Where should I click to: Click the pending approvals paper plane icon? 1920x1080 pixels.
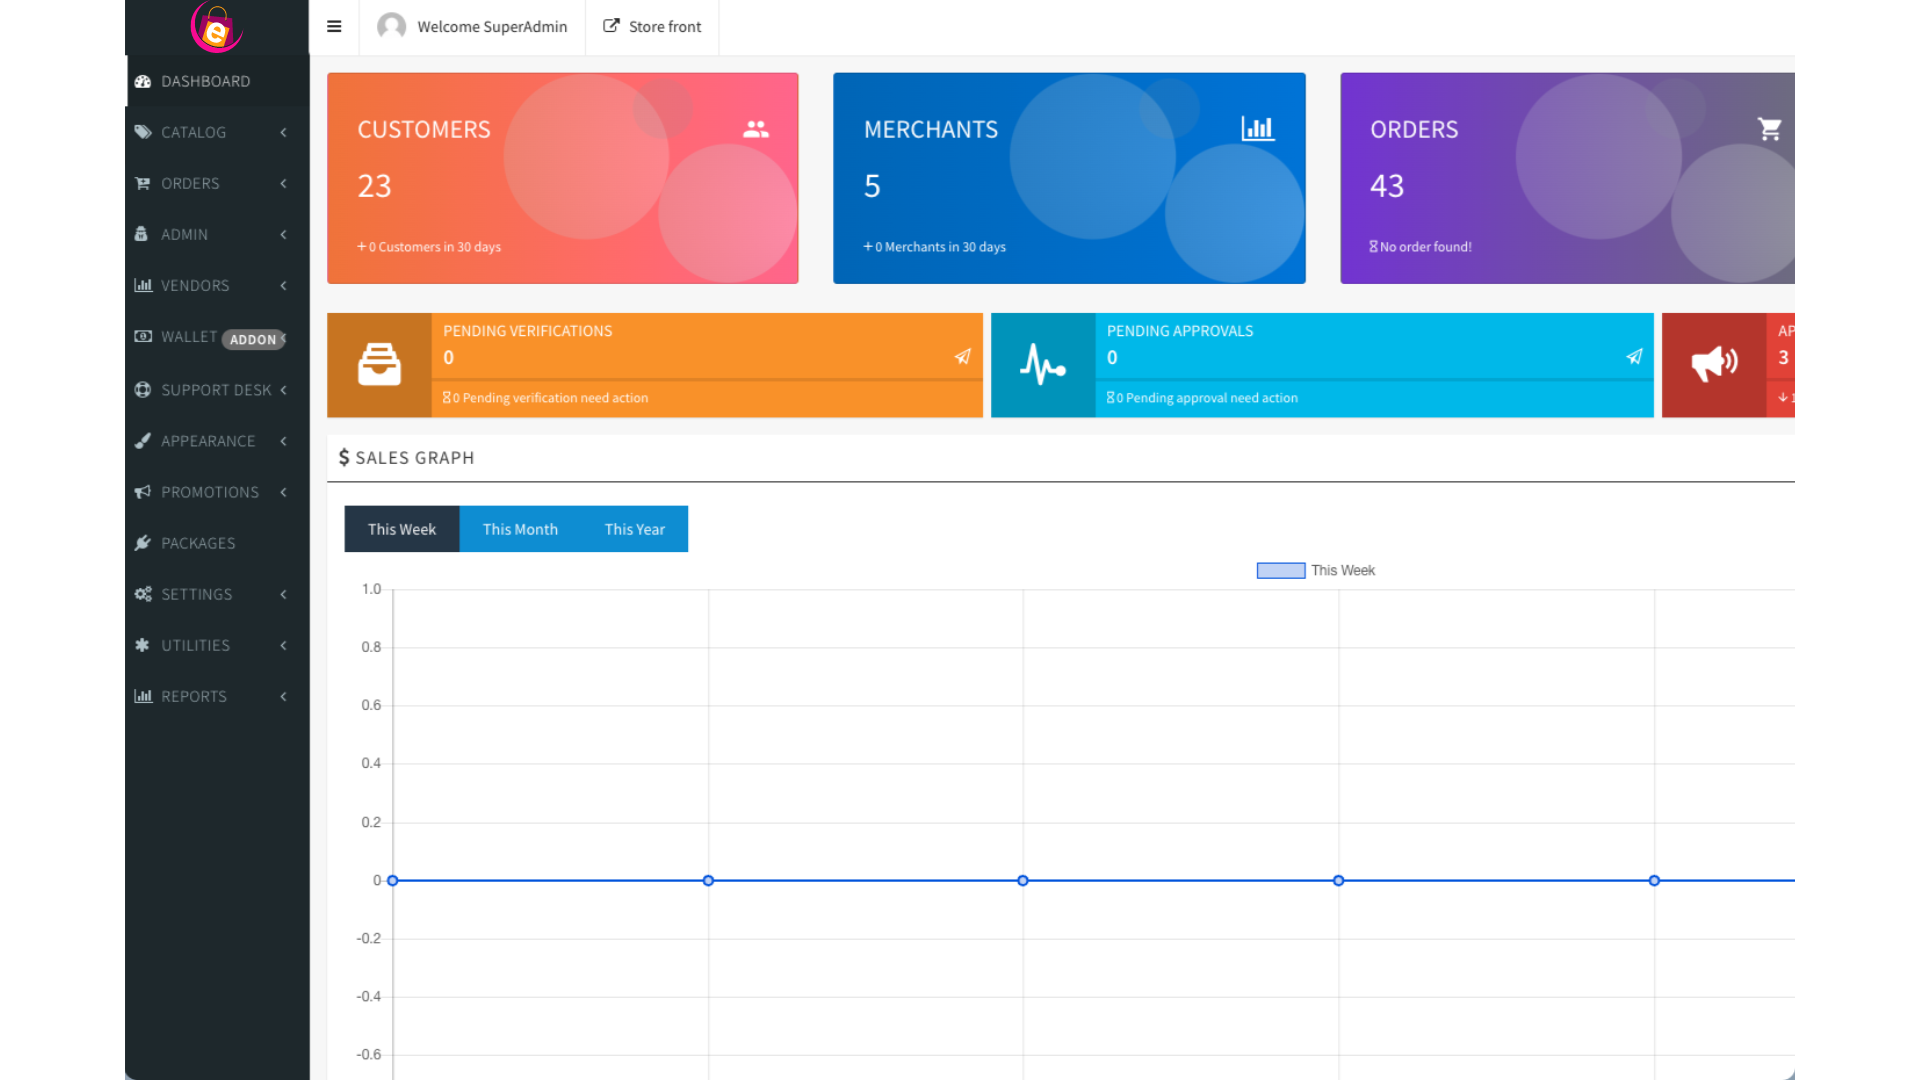point(1634,357)
